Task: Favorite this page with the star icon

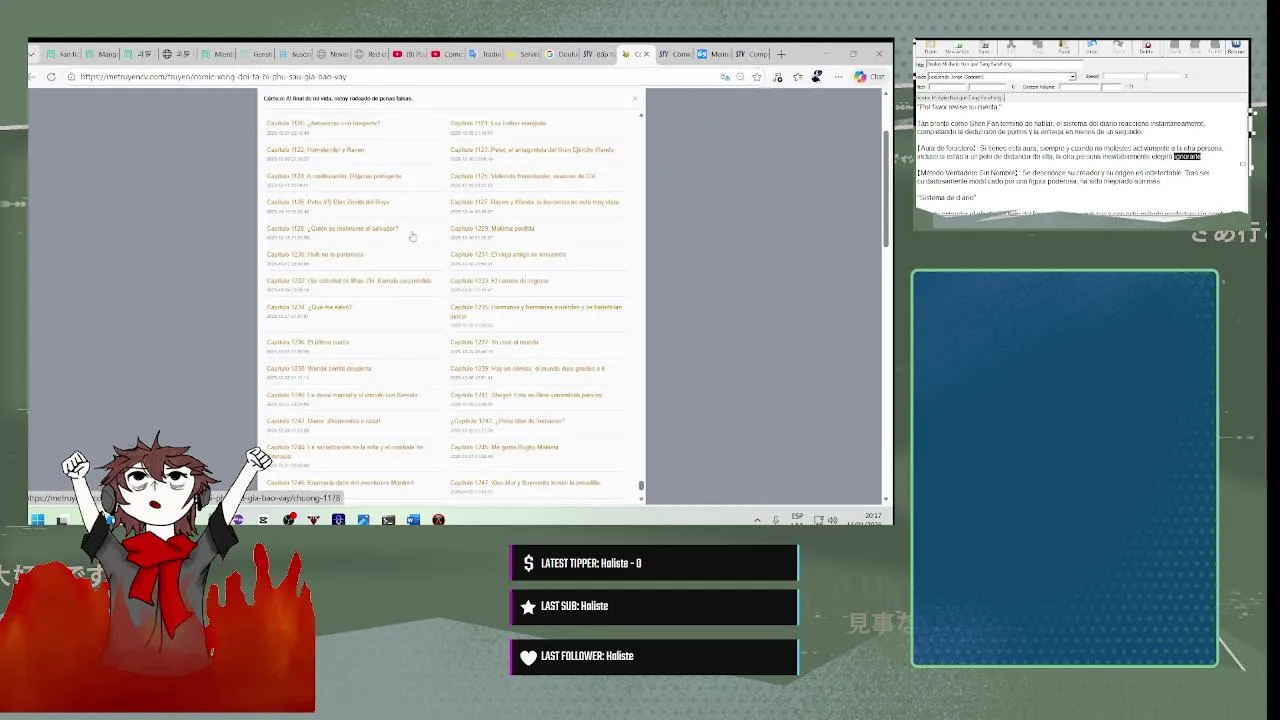Action: click(x=757, y=77)
